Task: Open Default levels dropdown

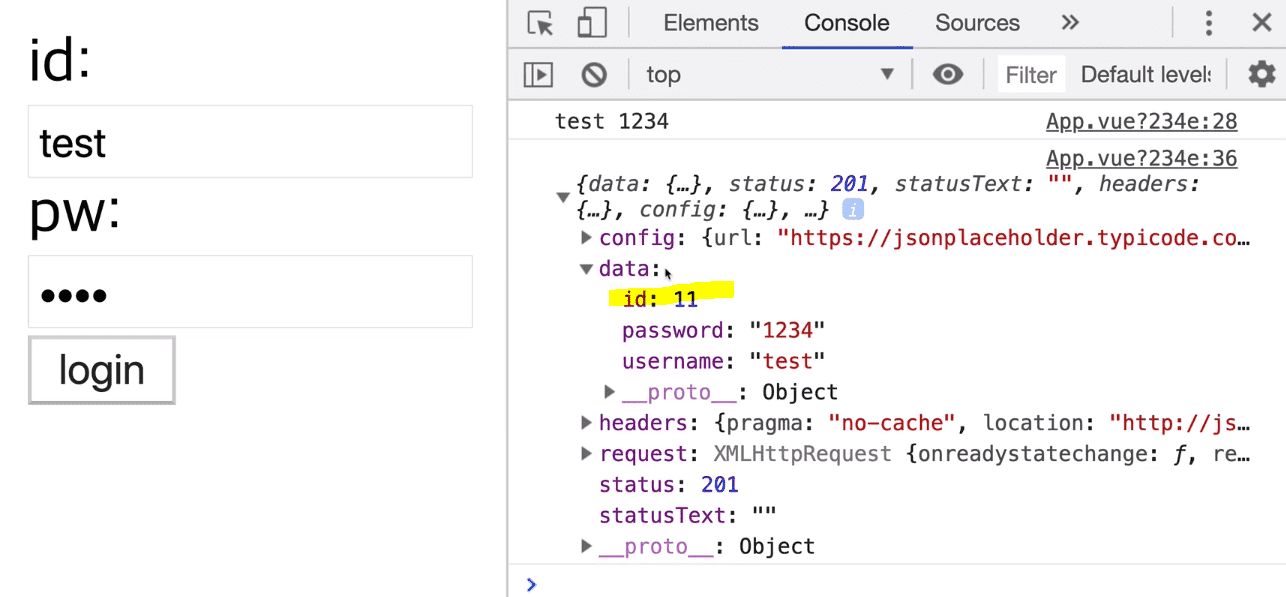Action: 1146,74
